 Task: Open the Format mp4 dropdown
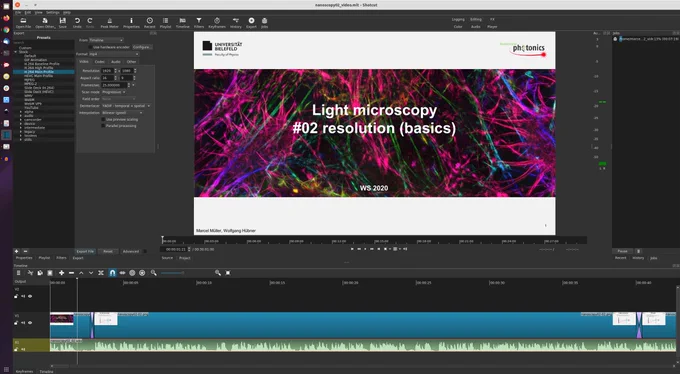(x=114, y=54)
